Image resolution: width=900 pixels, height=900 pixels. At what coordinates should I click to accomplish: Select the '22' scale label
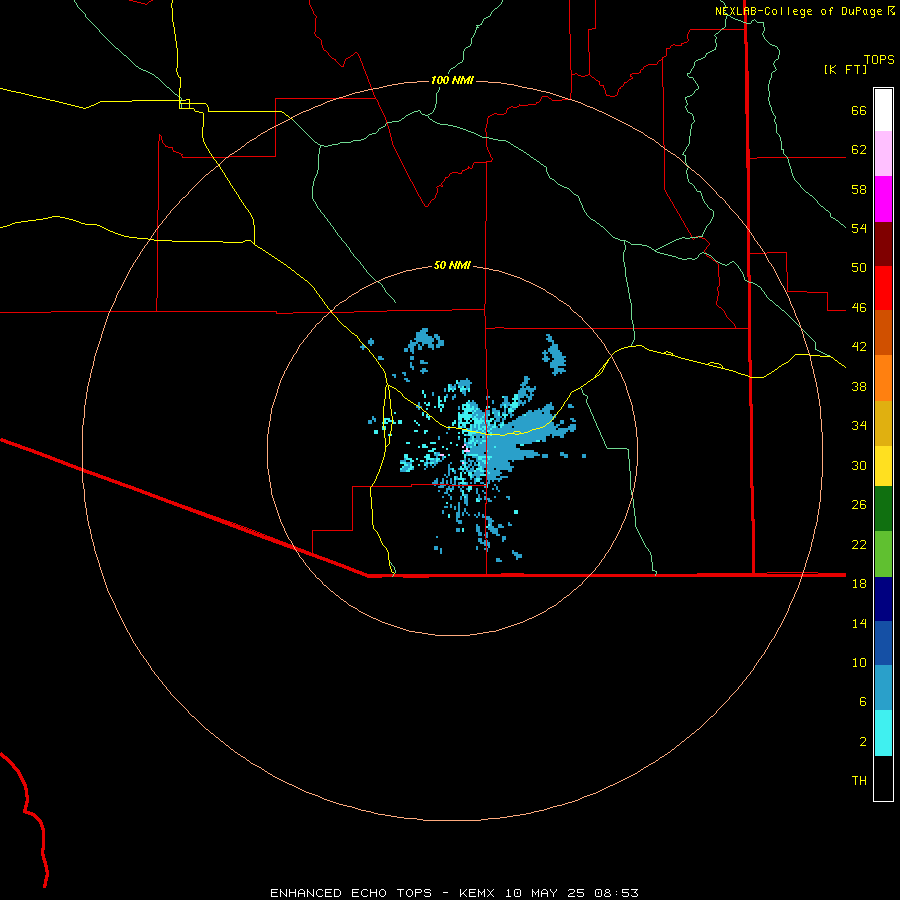(x=859, y=544)
